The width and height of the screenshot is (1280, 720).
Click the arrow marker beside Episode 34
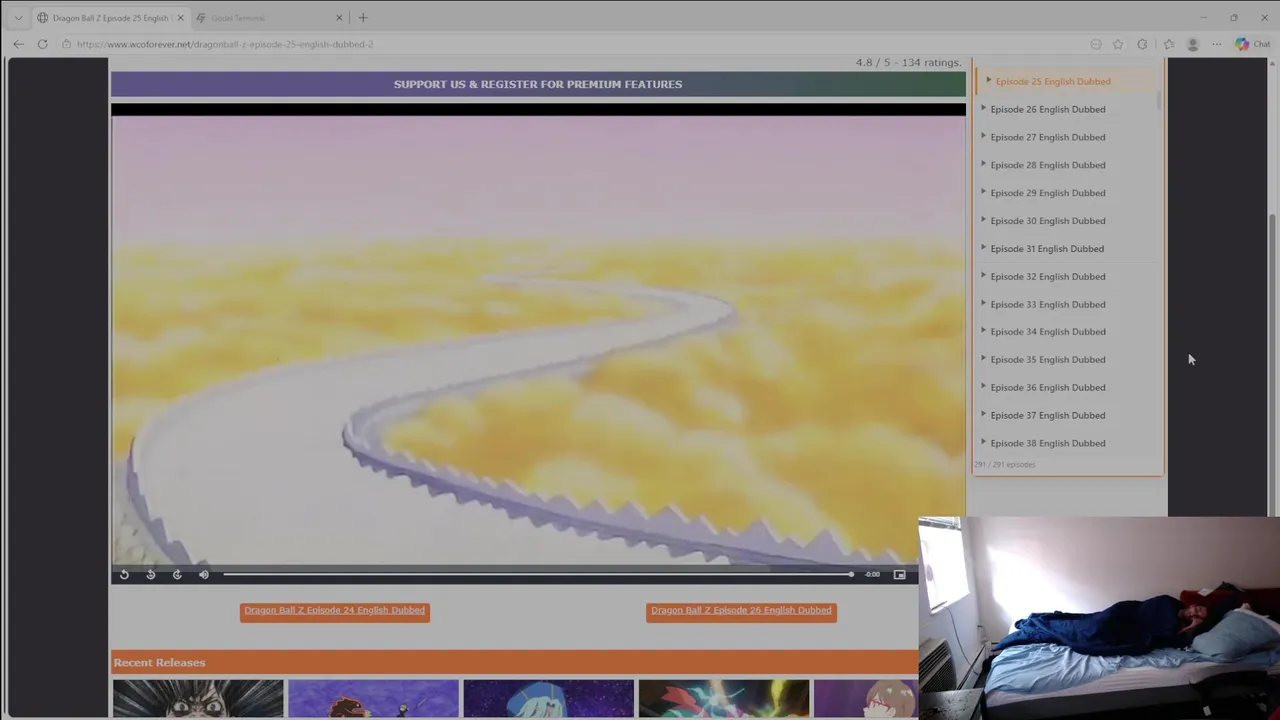tap(983, 331)
